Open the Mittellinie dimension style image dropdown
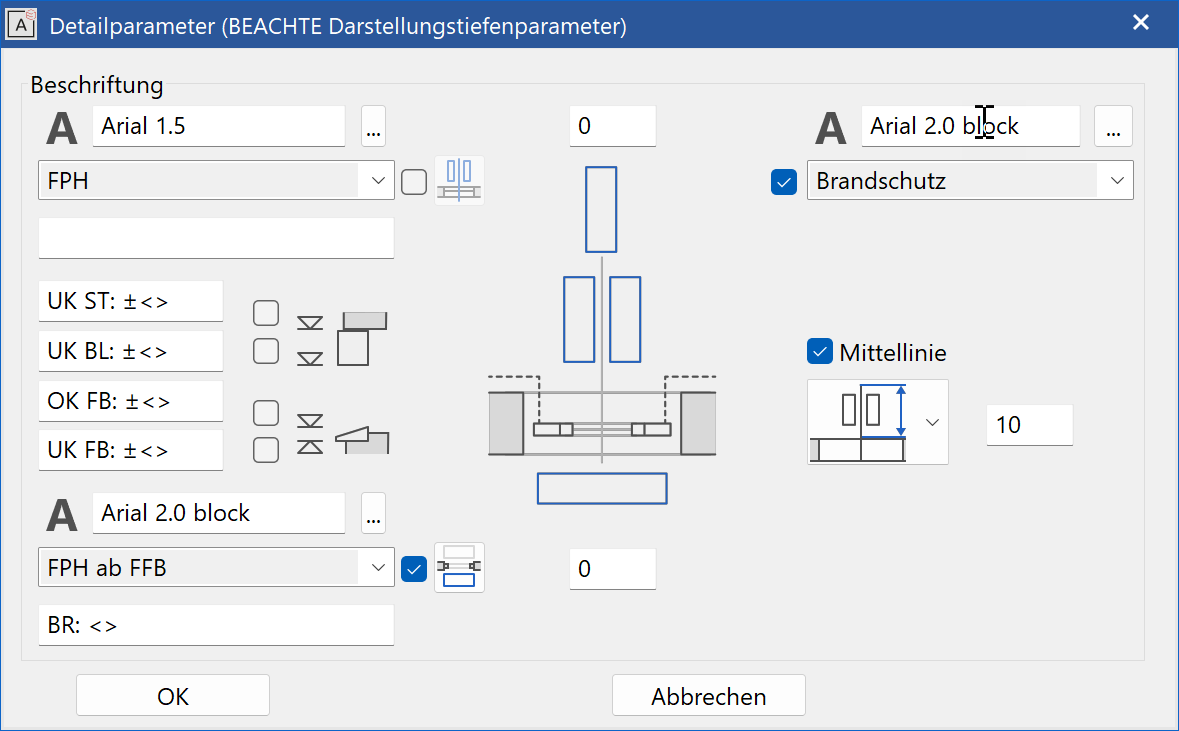 877,422
